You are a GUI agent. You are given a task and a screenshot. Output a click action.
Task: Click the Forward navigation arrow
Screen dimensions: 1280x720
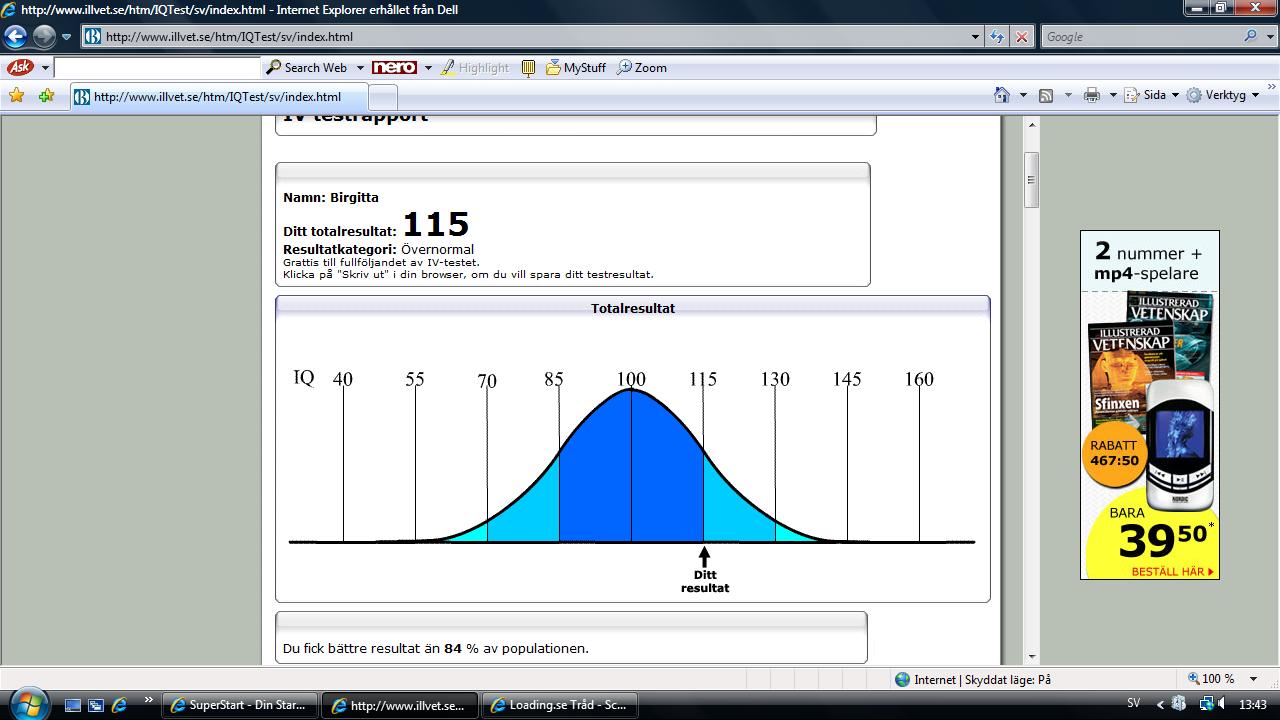pyautogui.click(x=44, y=37)
